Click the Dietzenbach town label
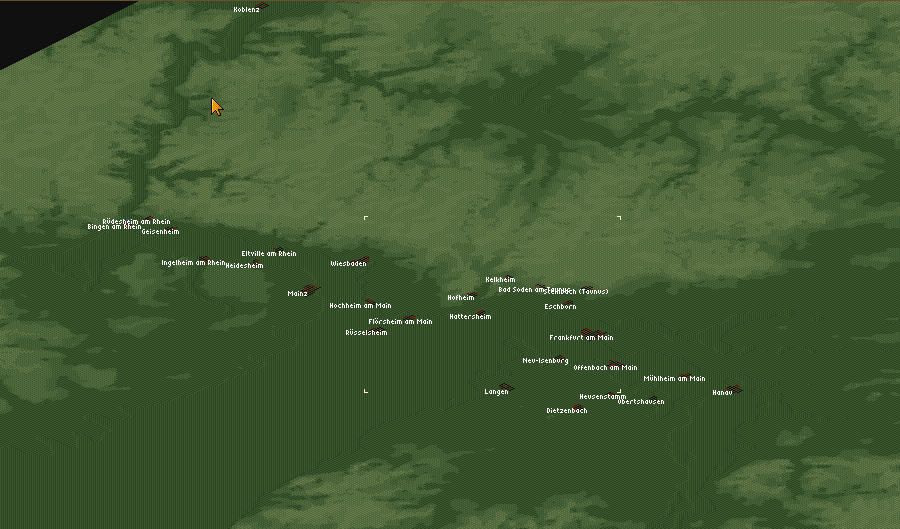The height and width of the screenshot is (529, 900). 566,411
